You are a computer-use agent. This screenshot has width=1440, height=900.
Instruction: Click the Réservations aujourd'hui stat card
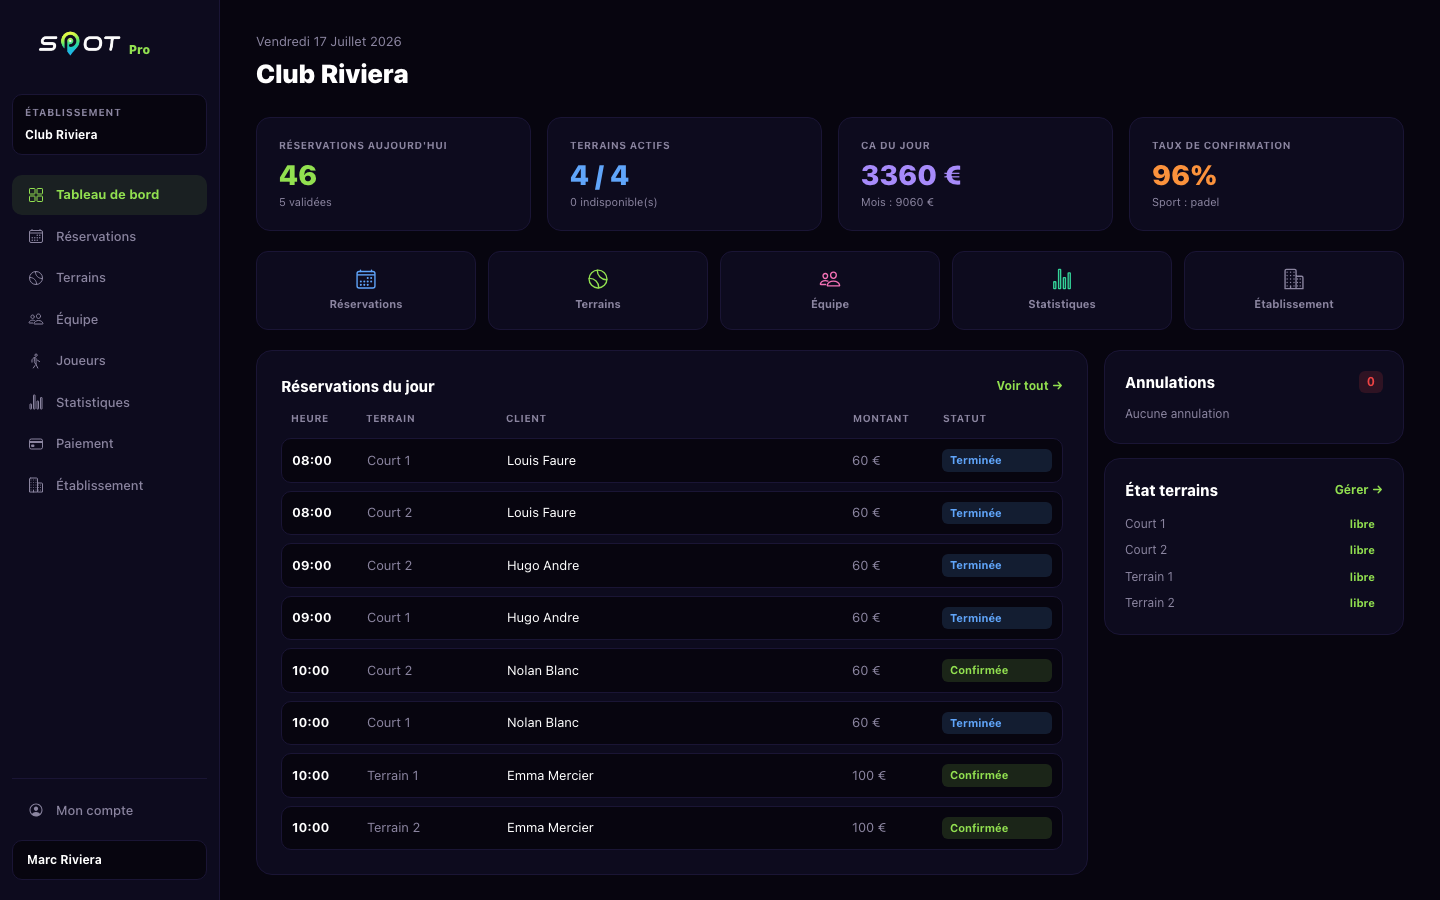pos(393,174)
